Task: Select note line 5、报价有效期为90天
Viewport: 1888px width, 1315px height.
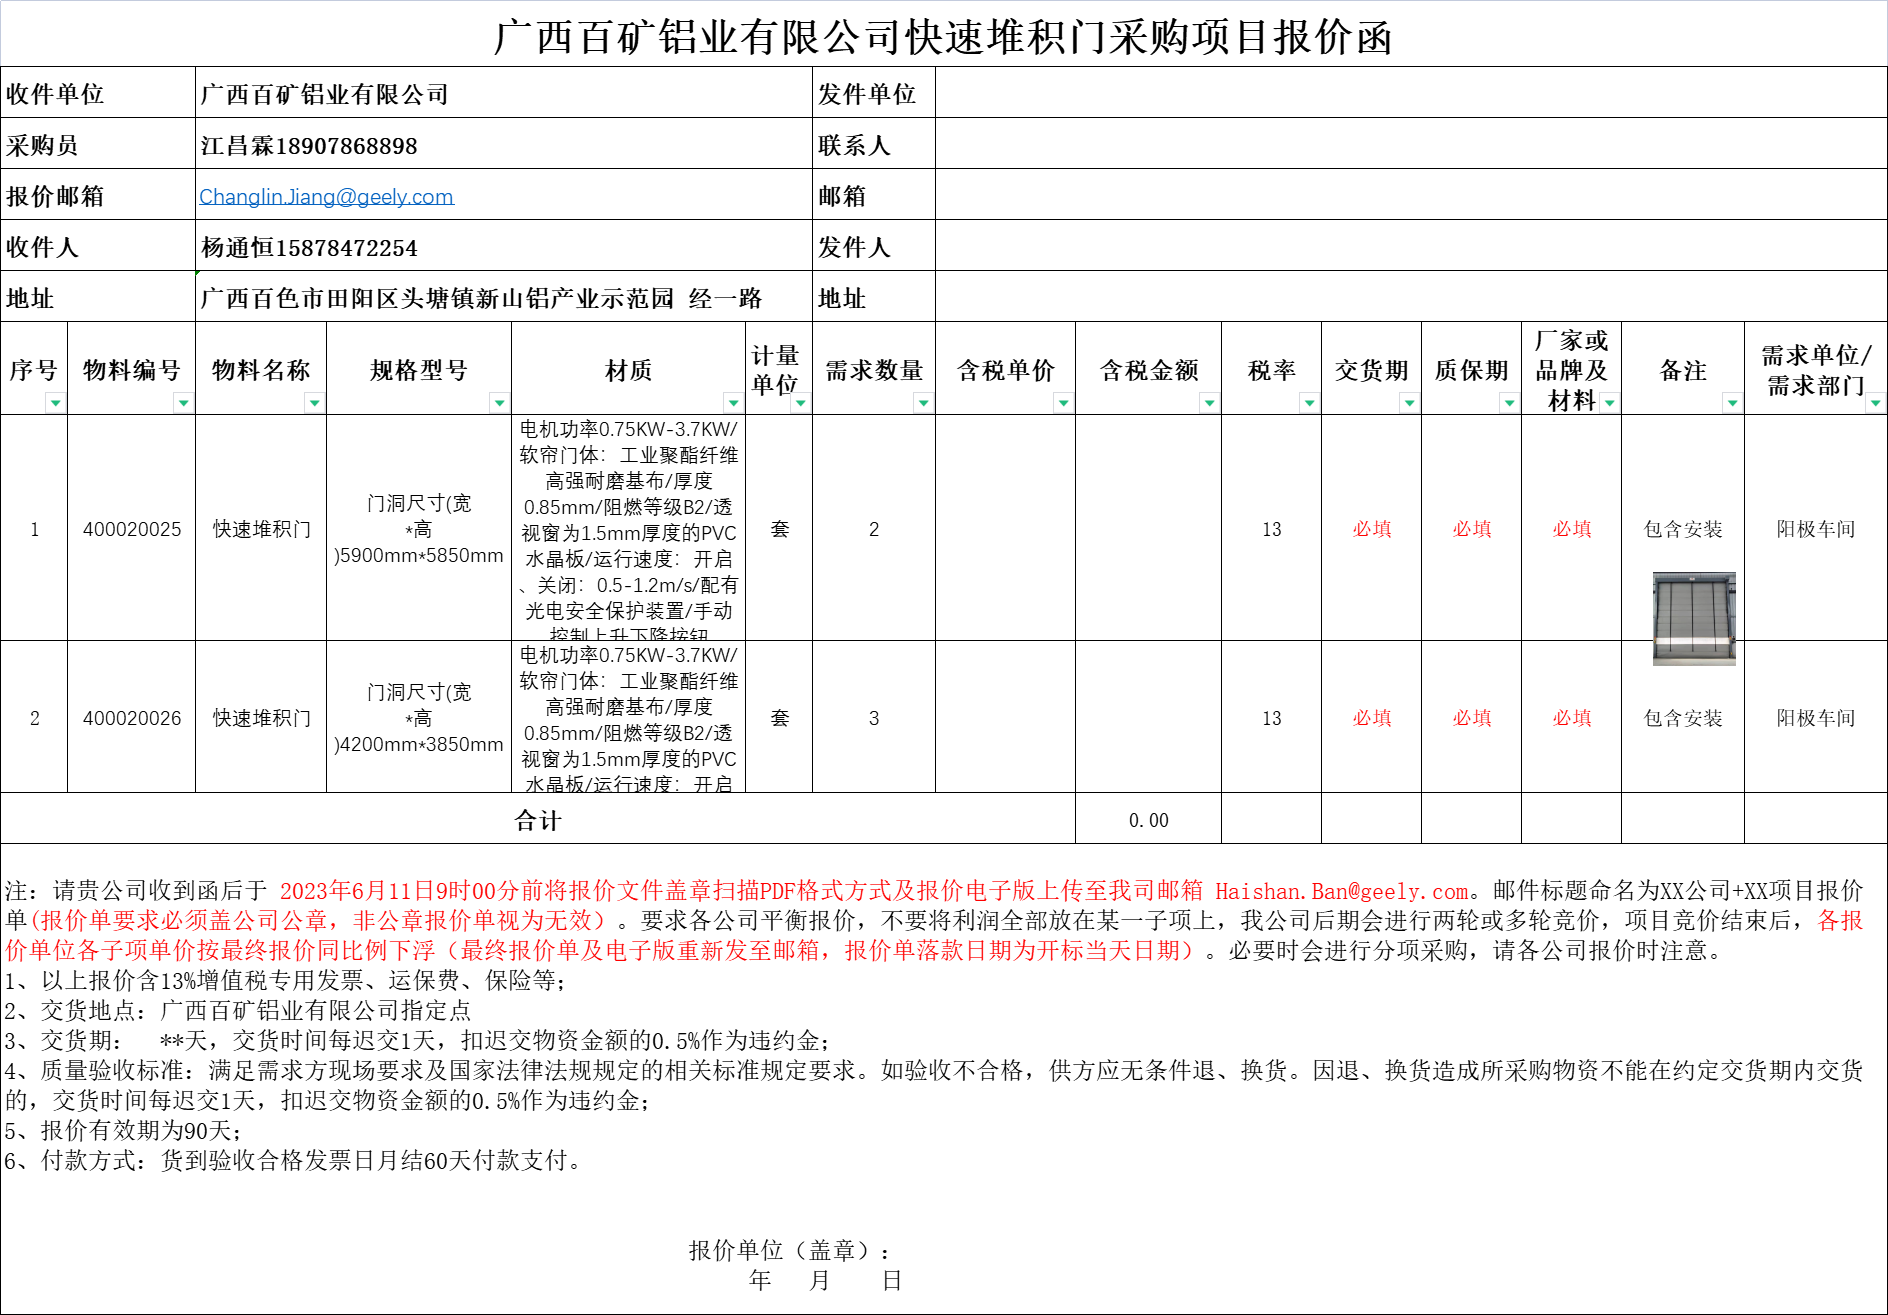Action: 123,1131
